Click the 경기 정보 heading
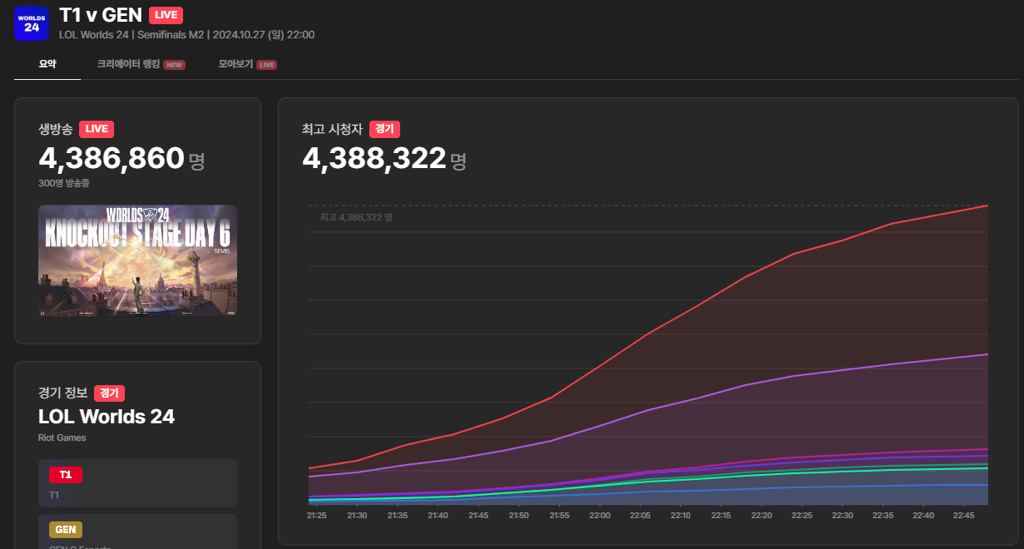 (x=63, y=393)
